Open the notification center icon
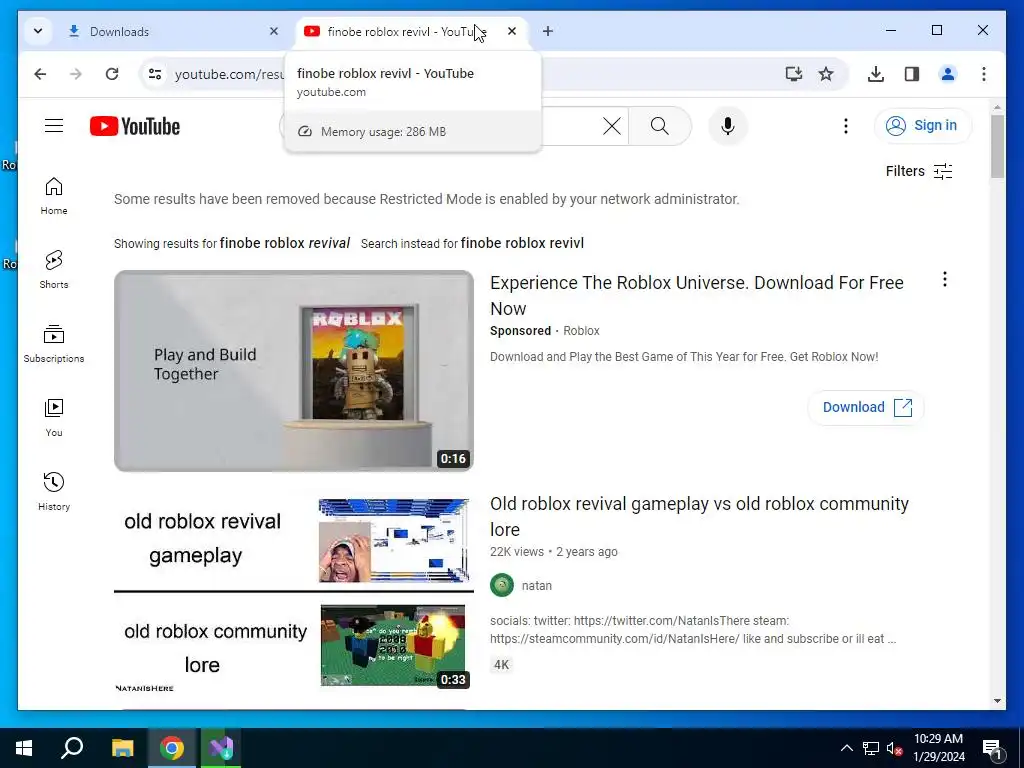The width and height of the screenshot is (1024, 768). [x=992, y=748]
